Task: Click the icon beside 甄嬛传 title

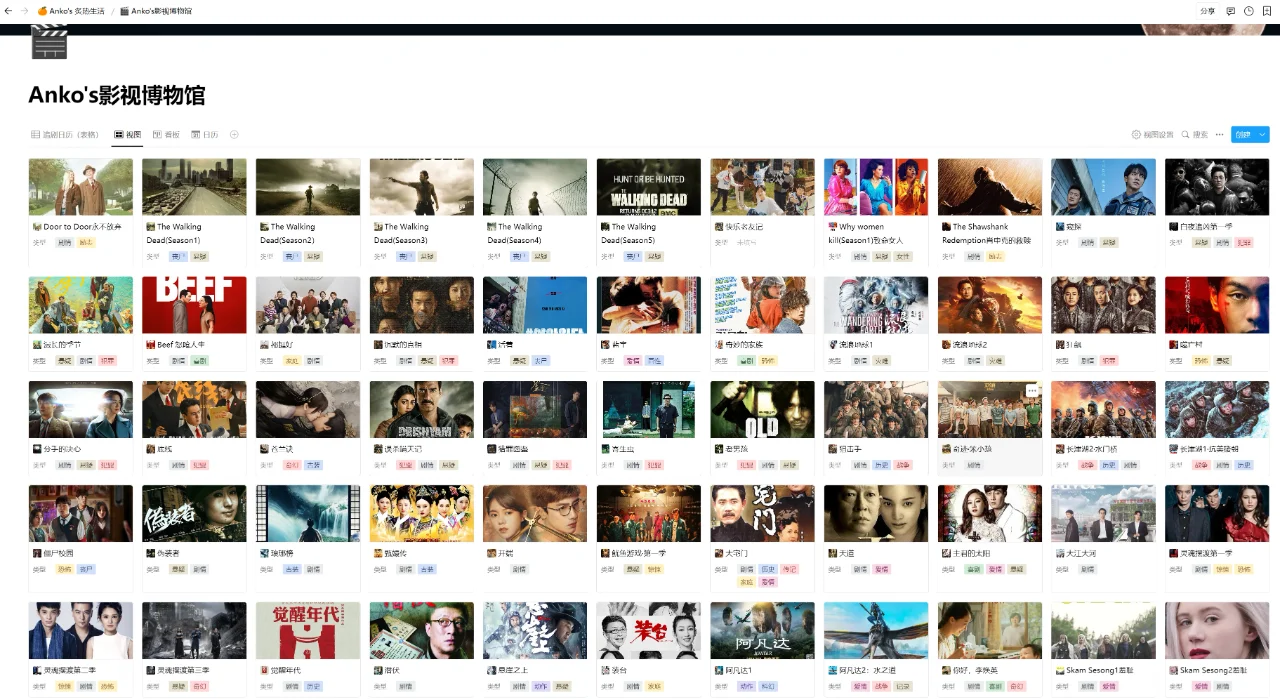Action: point(378,553)
